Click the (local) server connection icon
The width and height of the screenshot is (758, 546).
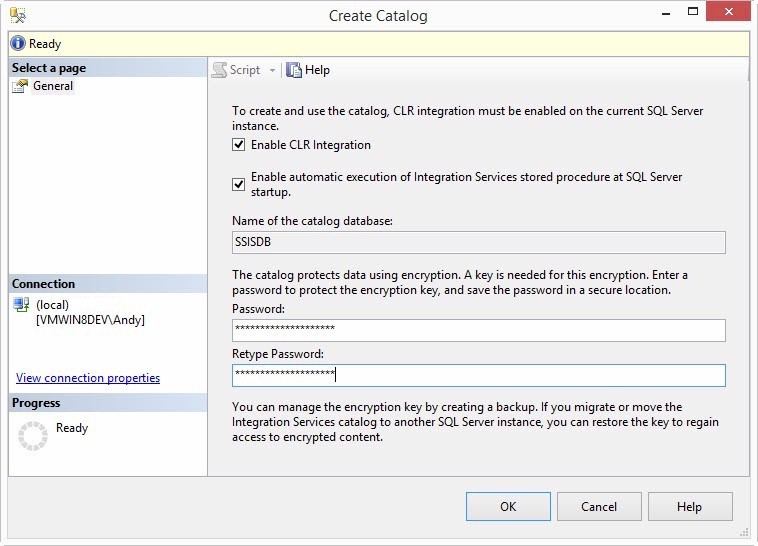(21, 304)
